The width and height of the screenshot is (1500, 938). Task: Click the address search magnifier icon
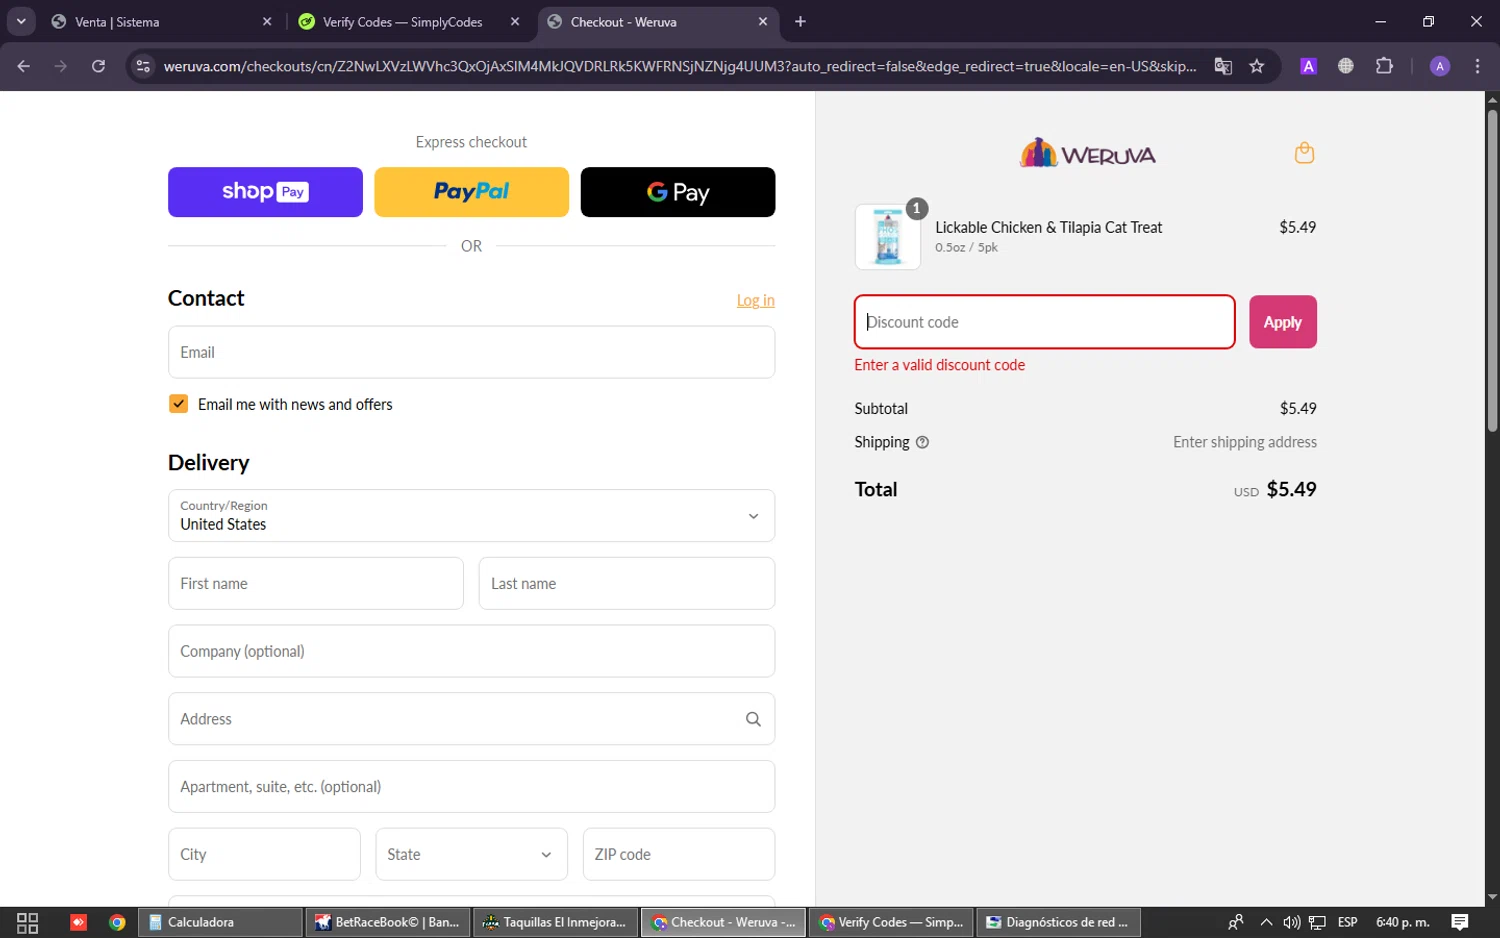tap(753, 719)
